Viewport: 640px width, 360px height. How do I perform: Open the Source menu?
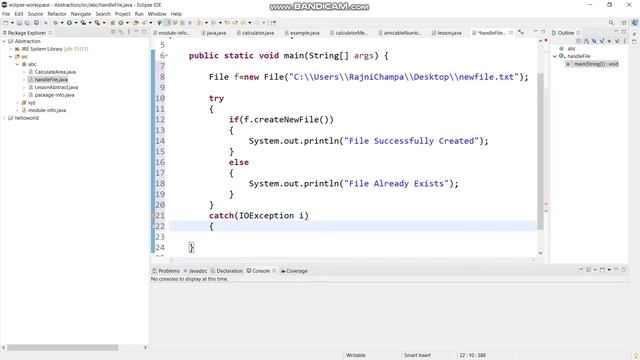(35, 14)
